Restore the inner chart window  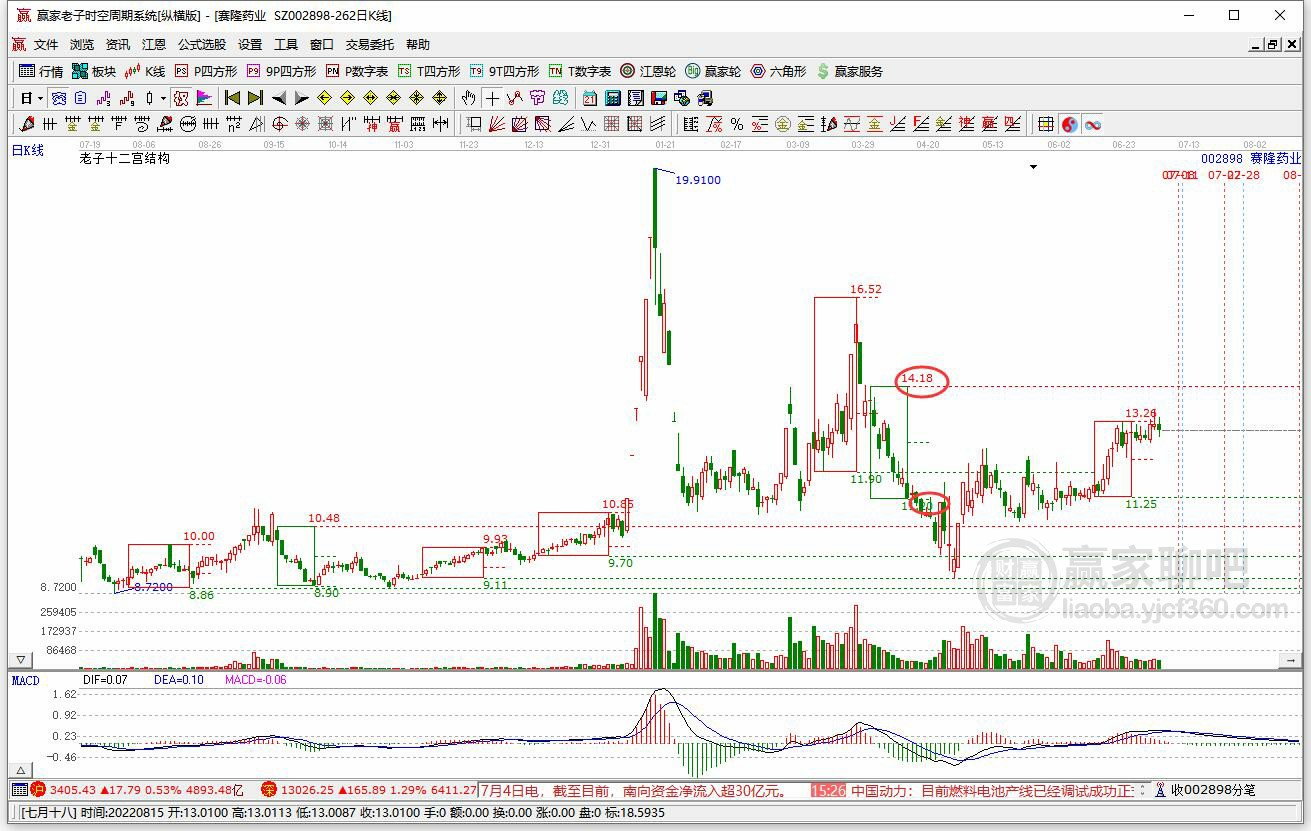coord(1272,45)
